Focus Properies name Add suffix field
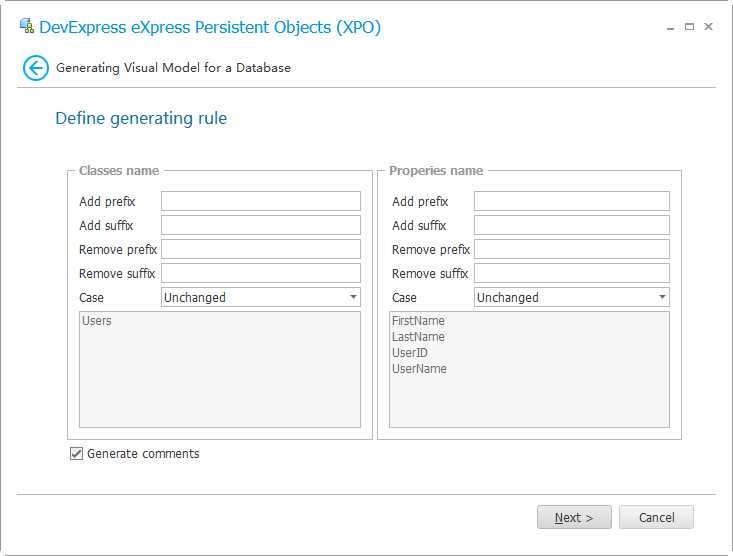Image resolution: width=733 pixels, height=556 pixels. point(571,225)
